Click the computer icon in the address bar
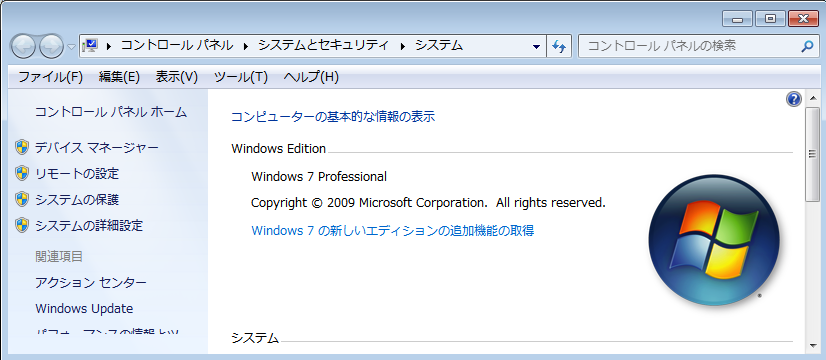826x360 pixels. pos(91,45)
